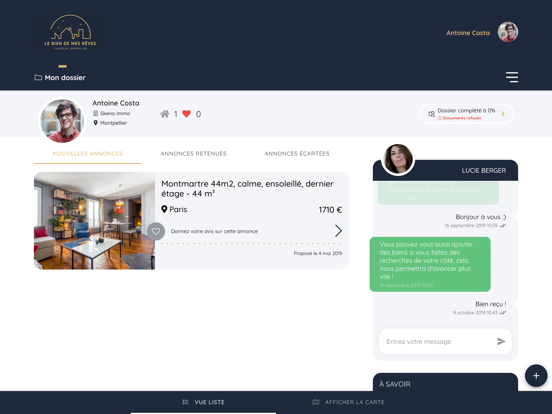The width and height of the screenshot is (552, 414).
Task: Switch to Afficher la carte view
Action: [x=348, y=402]
